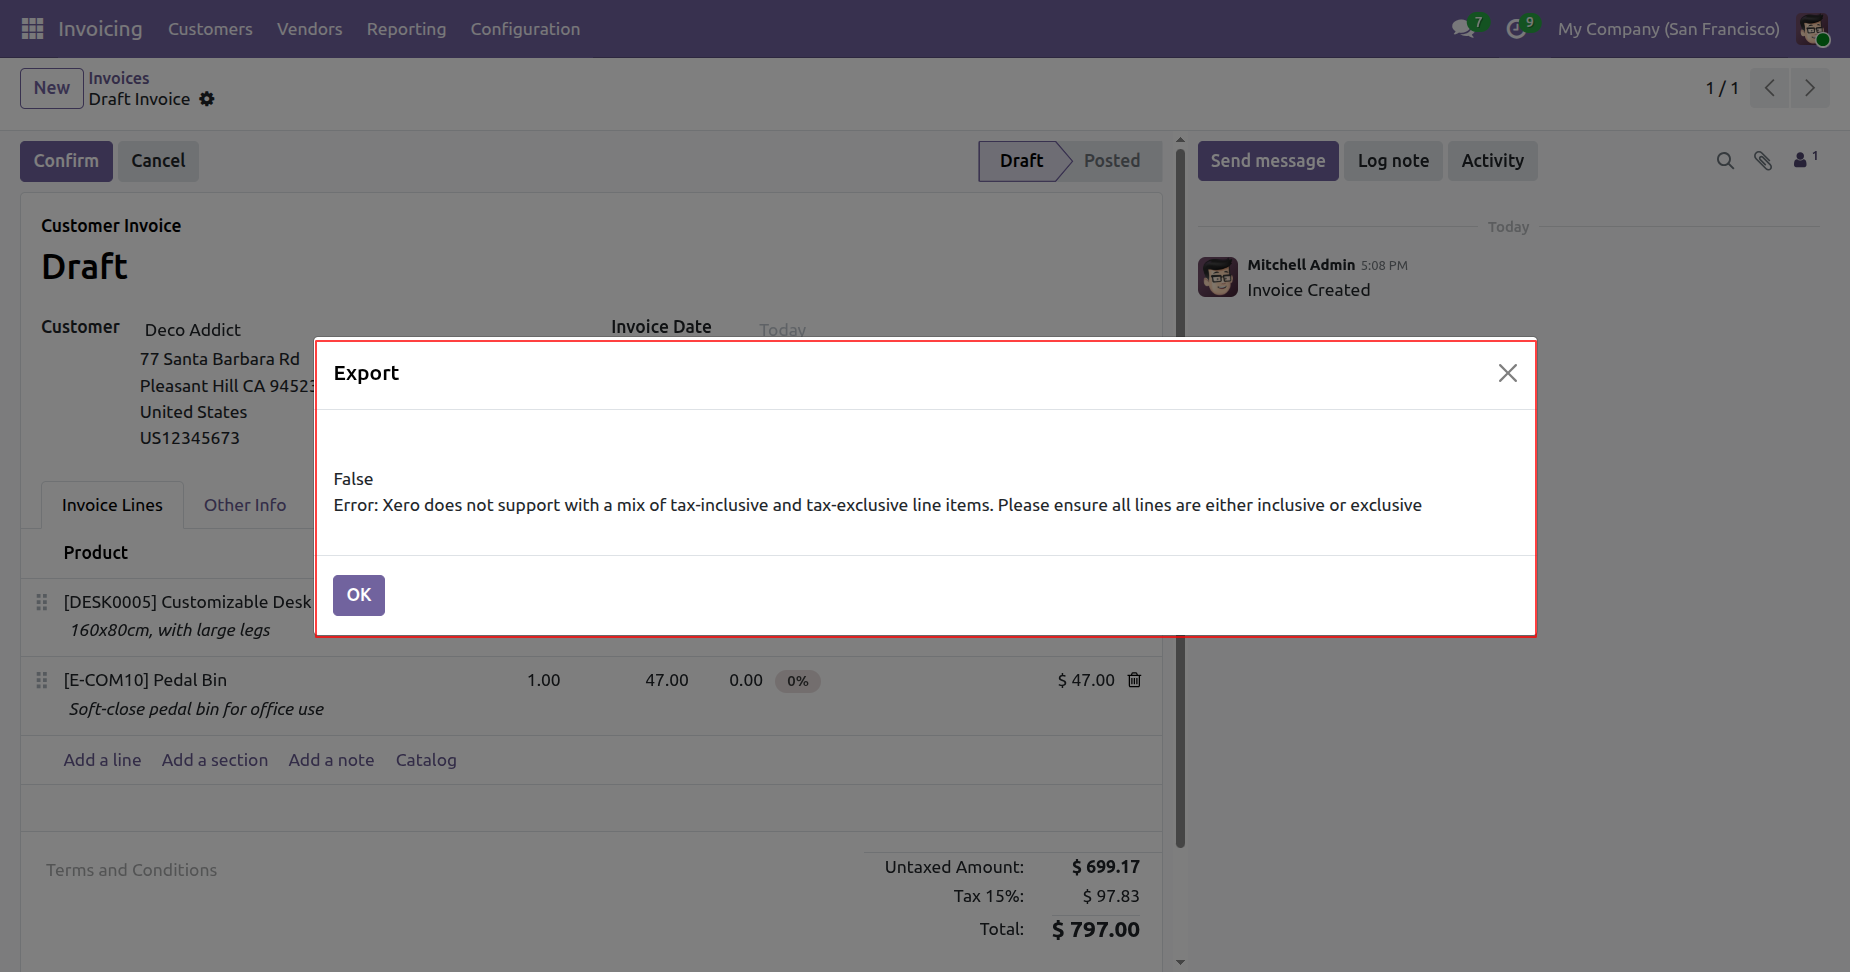1850x972 pixels.
Task: Click the Cancel button
Action: coord(158,161)
